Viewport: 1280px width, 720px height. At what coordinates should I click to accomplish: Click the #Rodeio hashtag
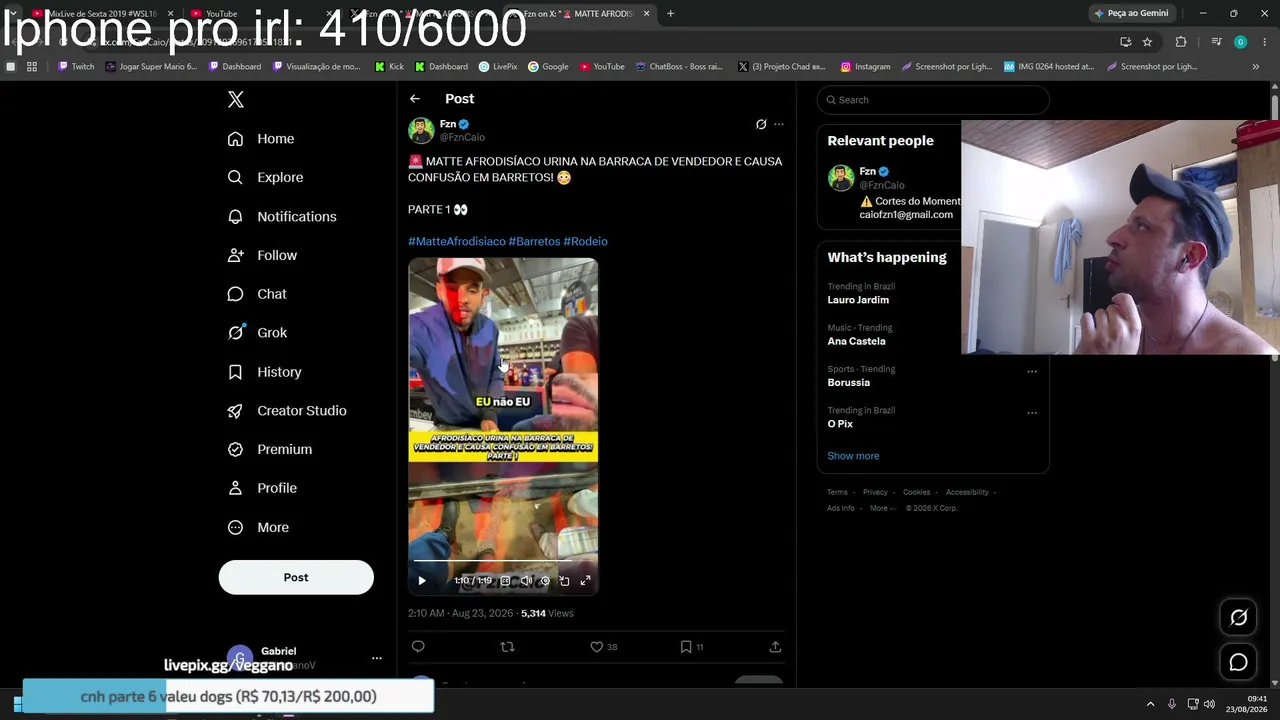click(x=585, y=241)
